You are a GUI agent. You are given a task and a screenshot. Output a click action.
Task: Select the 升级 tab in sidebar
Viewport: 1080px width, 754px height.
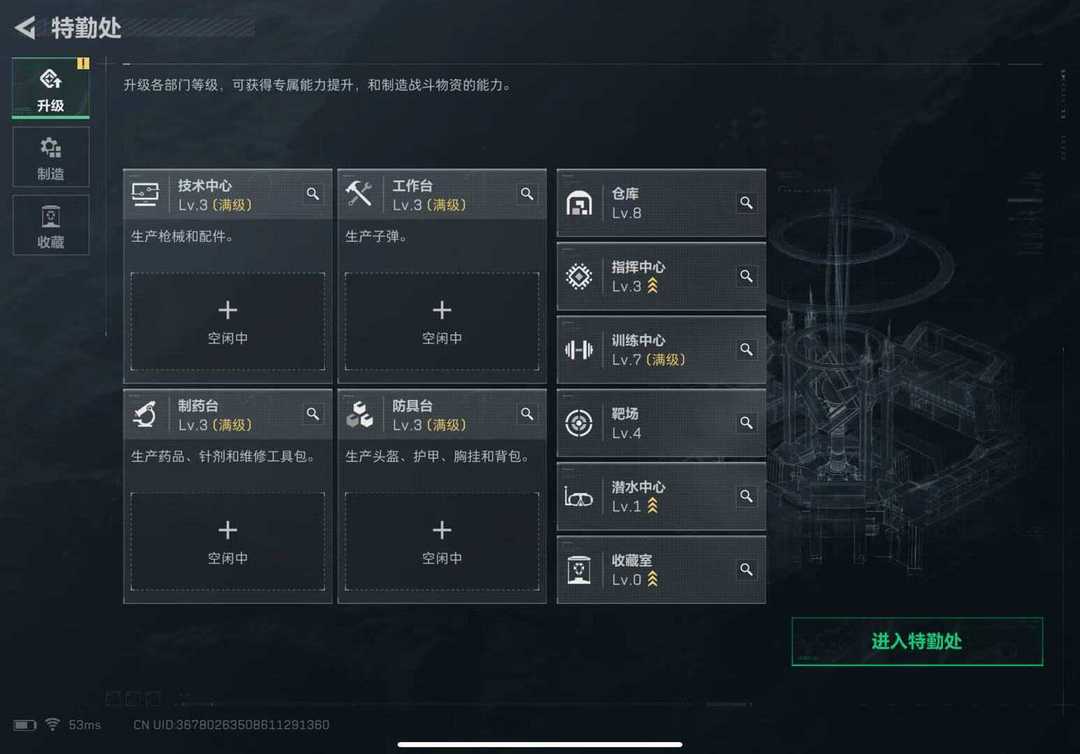click(x=50, y=88)
